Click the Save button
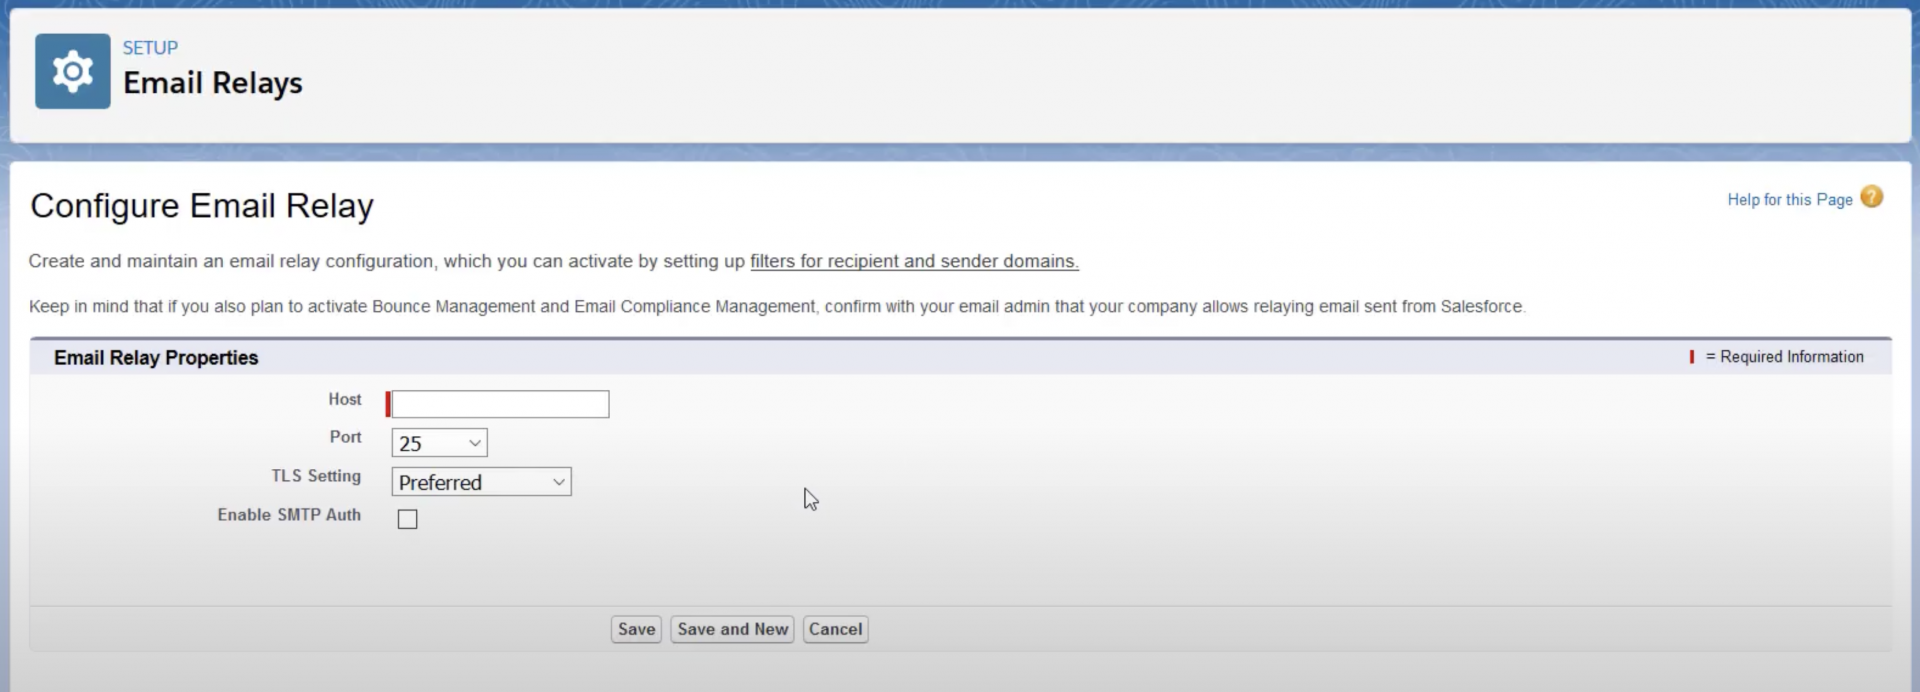This screenshot has width=1920, height=692. (635, 629)
